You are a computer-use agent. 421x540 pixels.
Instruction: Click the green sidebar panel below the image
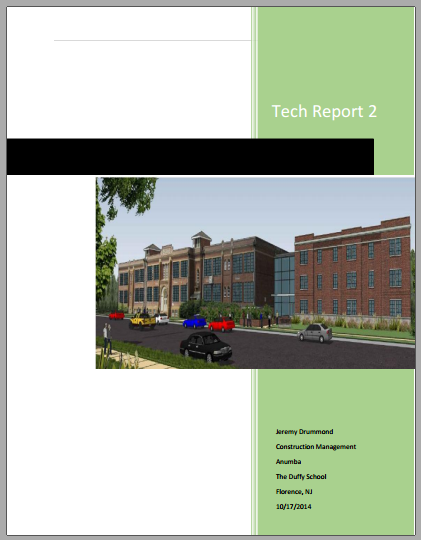[336, 452]
